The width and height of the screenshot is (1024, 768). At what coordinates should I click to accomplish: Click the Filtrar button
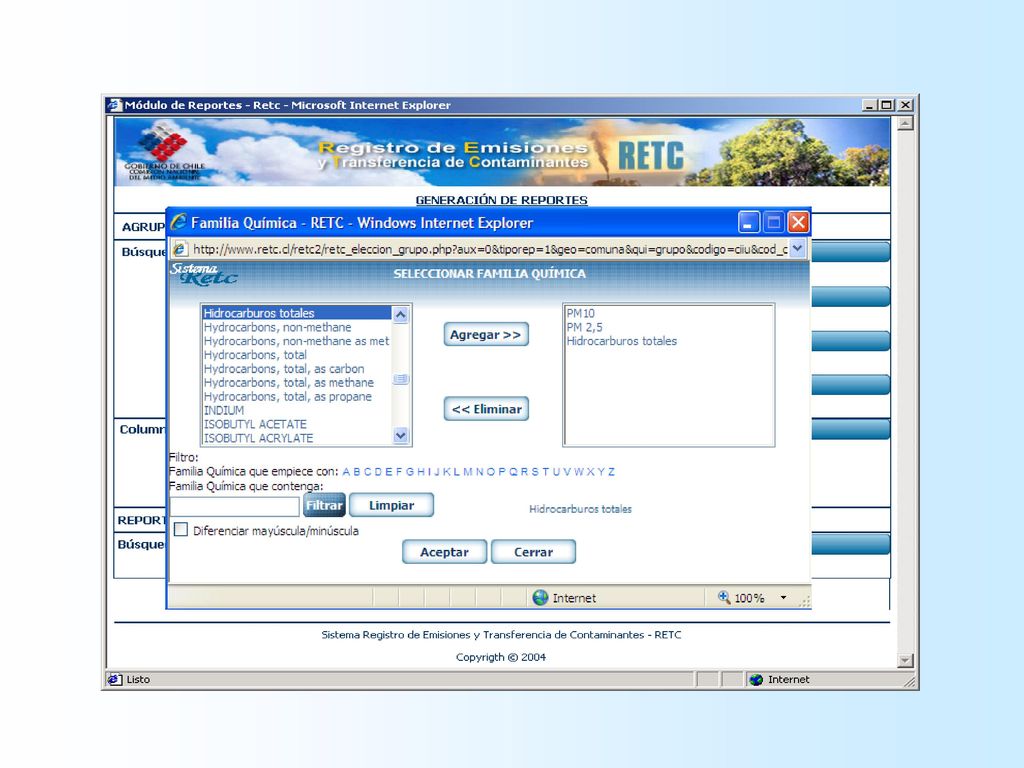[324, 505]
